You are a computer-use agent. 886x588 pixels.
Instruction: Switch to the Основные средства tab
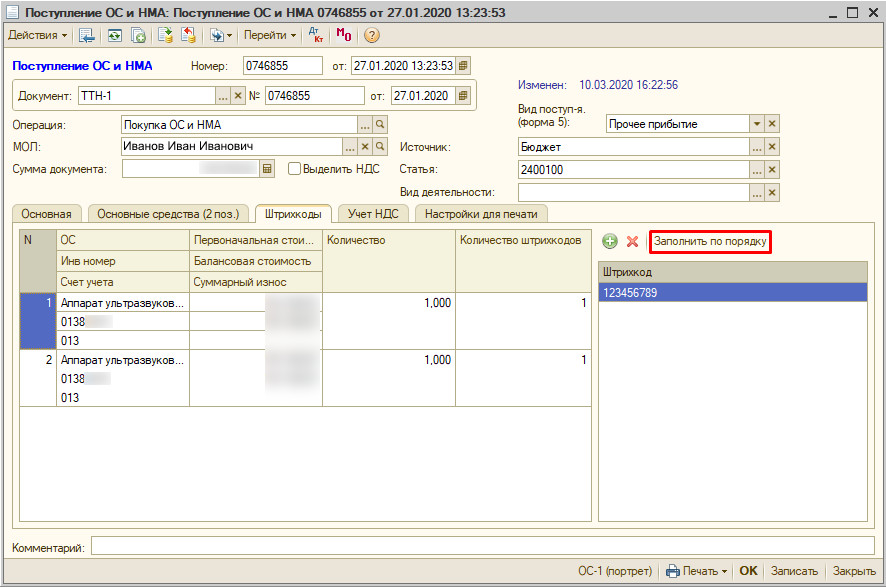coord(168,213)
